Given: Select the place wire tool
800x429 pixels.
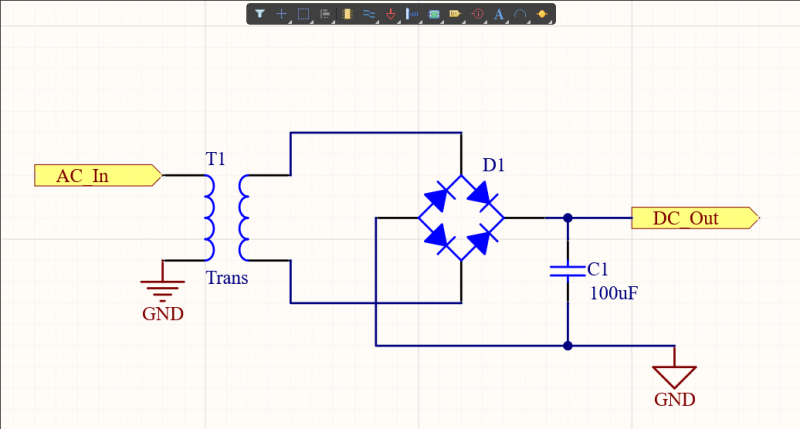Looking at the screenshot, I should click(369, 14).
